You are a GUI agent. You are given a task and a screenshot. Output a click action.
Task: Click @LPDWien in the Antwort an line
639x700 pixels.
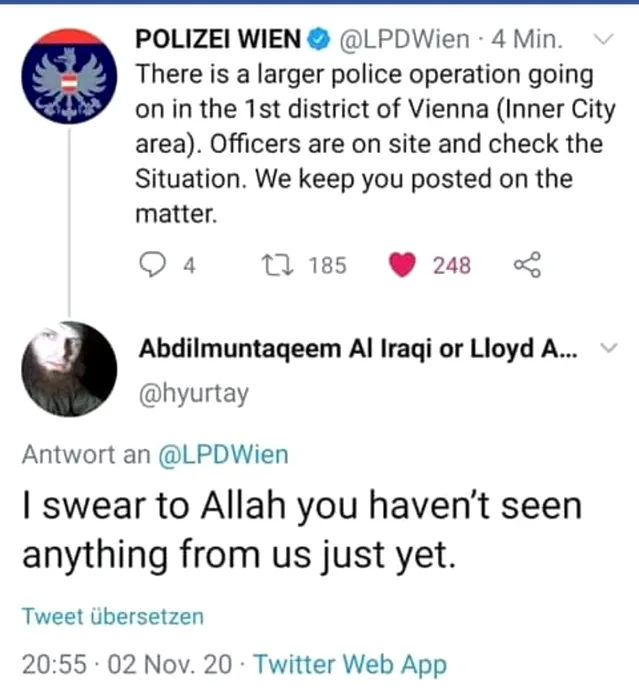pyautogui.click(x=223, y=455)
